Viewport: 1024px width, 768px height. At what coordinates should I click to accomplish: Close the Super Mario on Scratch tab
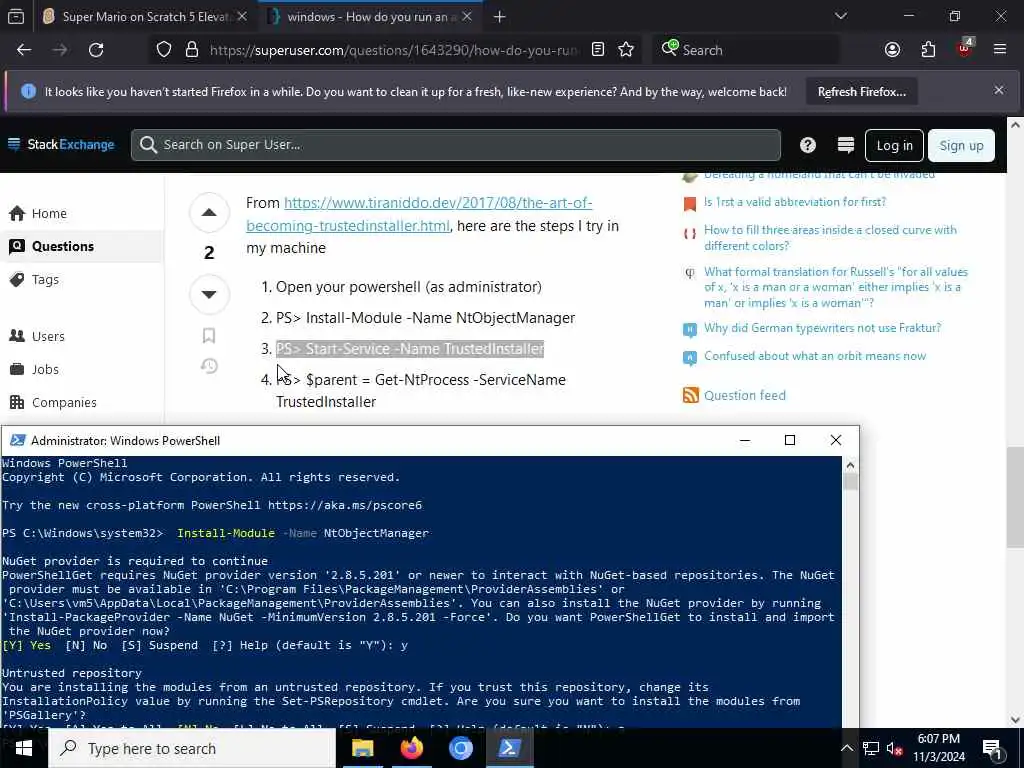coord(242,17)
